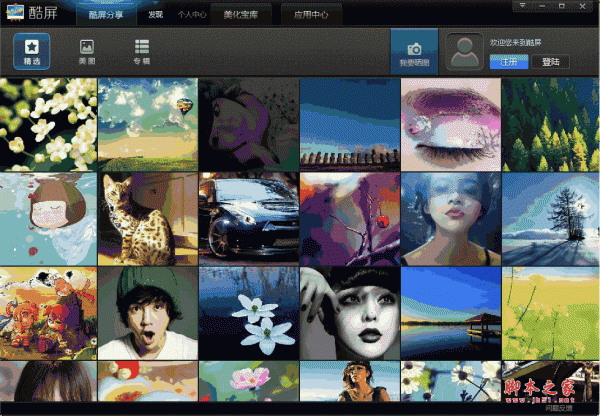Click the user avatar placeholder
The width and height of the screenshot is (600, 416).
click(465, 52)
